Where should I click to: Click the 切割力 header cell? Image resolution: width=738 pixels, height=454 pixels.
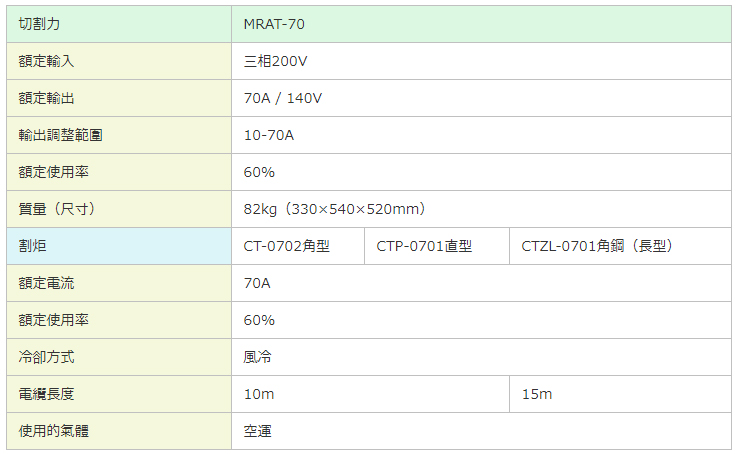coord(40,24)
